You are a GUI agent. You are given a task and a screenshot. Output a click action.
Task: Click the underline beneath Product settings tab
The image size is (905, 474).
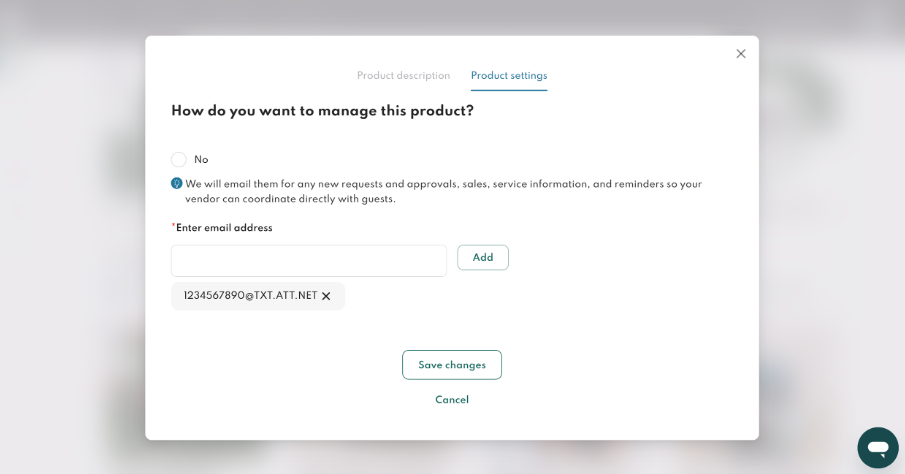pyautogui.click(x=509, y=90)
